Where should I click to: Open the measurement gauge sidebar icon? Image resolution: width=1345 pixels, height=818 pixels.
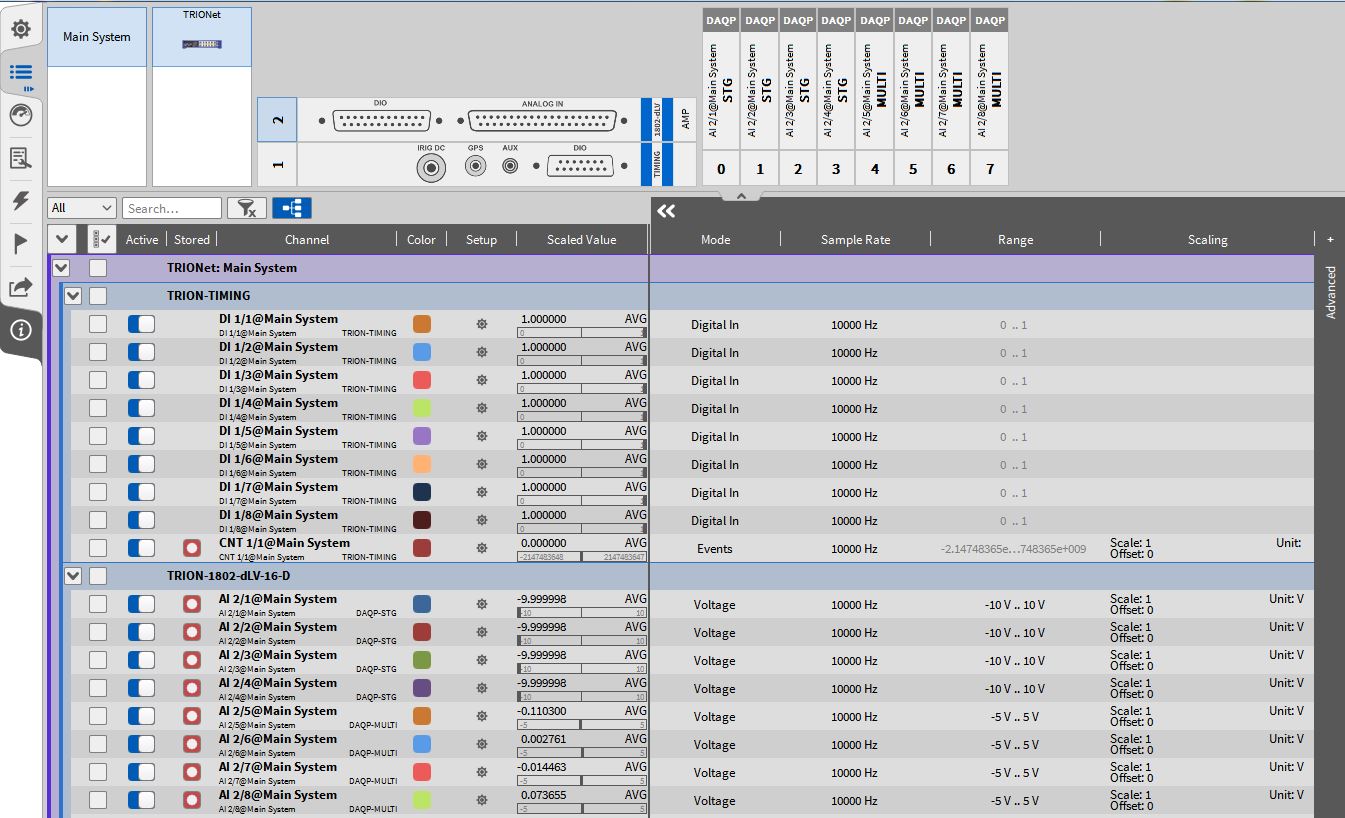(x=21, y=115)
